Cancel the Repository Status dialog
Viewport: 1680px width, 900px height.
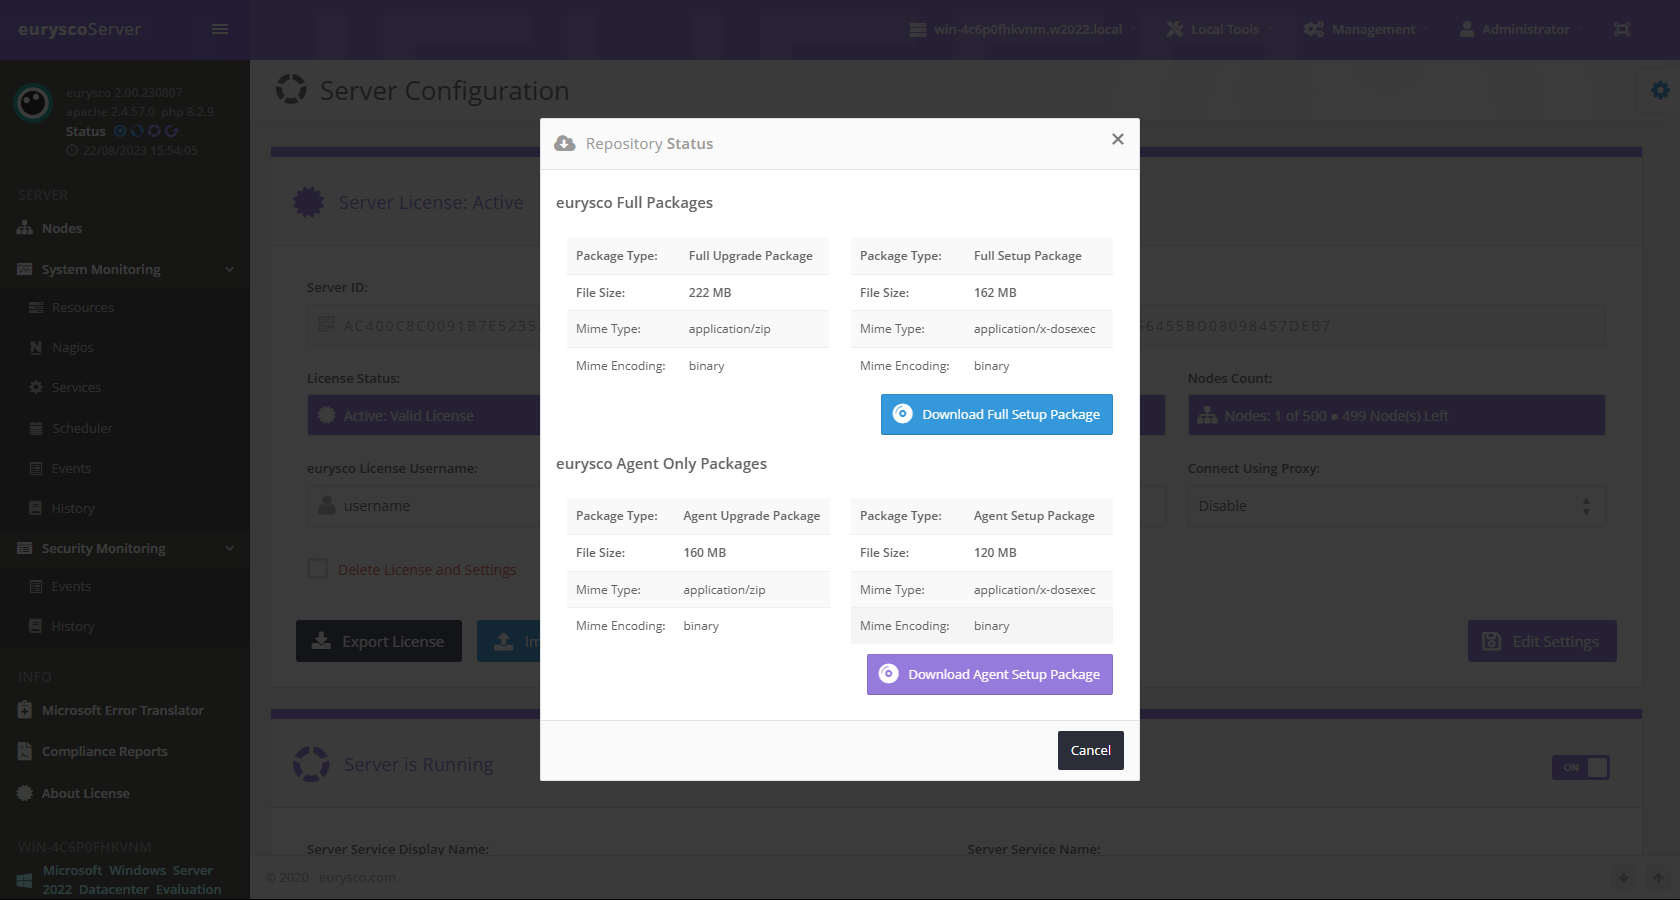[x=1090, y=750]
